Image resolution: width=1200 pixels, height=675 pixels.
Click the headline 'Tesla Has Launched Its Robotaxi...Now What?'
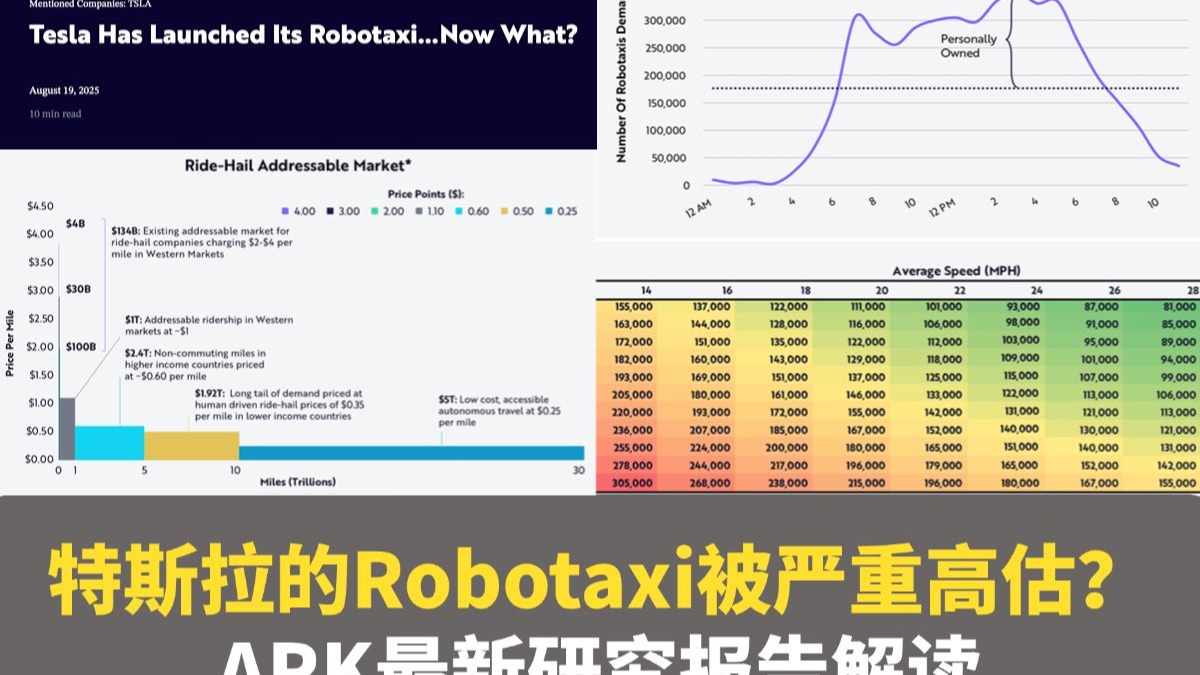pyautogui.click(x=303, y=36)
